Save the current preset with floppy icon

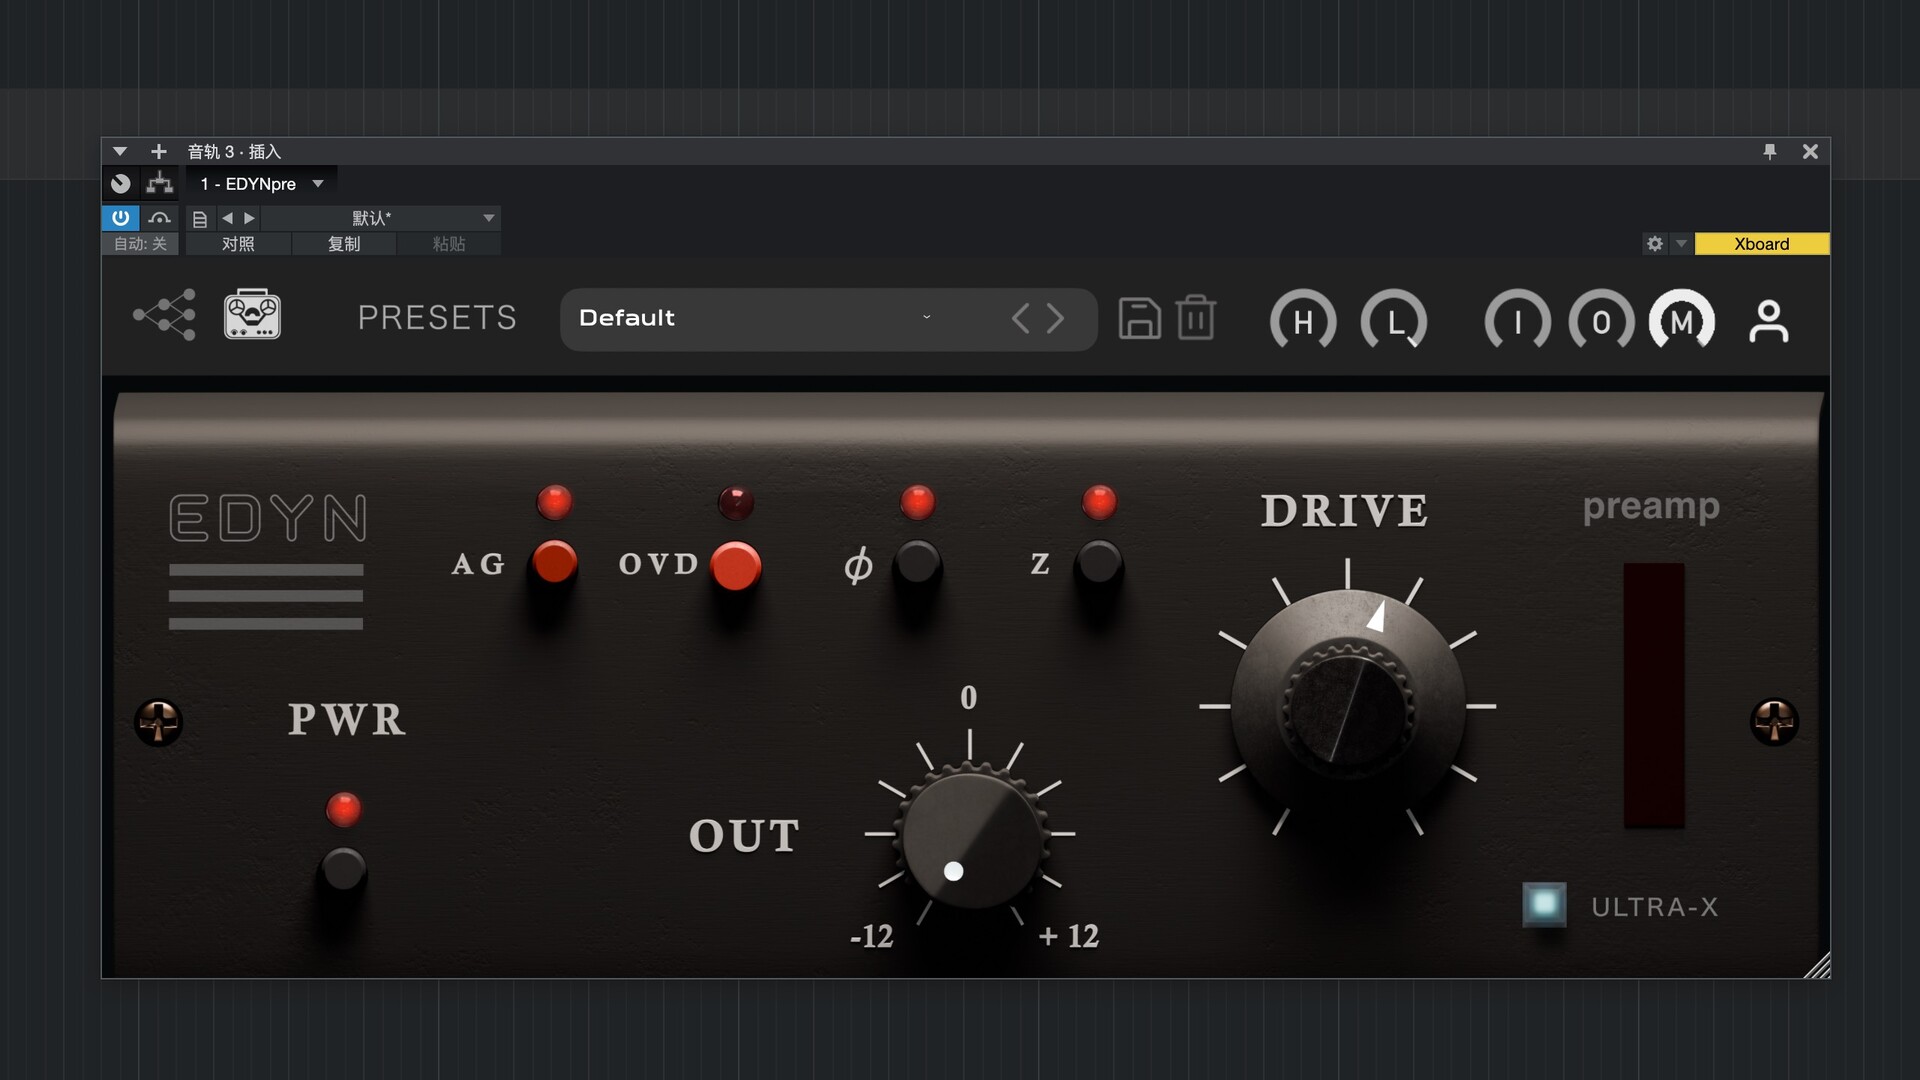pyautogui.click(x=1139, y=318)
